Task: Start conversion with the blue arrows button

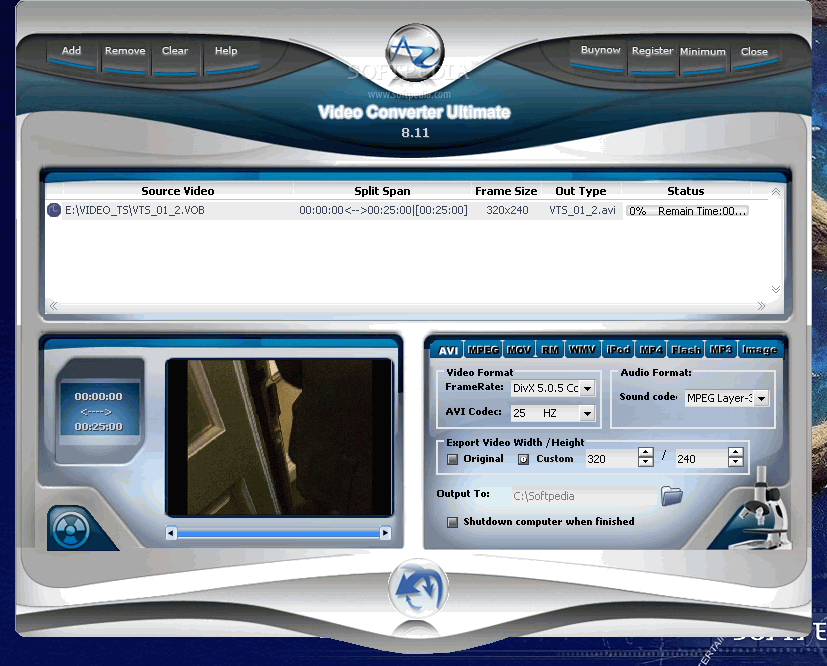Action: (418, 588)
